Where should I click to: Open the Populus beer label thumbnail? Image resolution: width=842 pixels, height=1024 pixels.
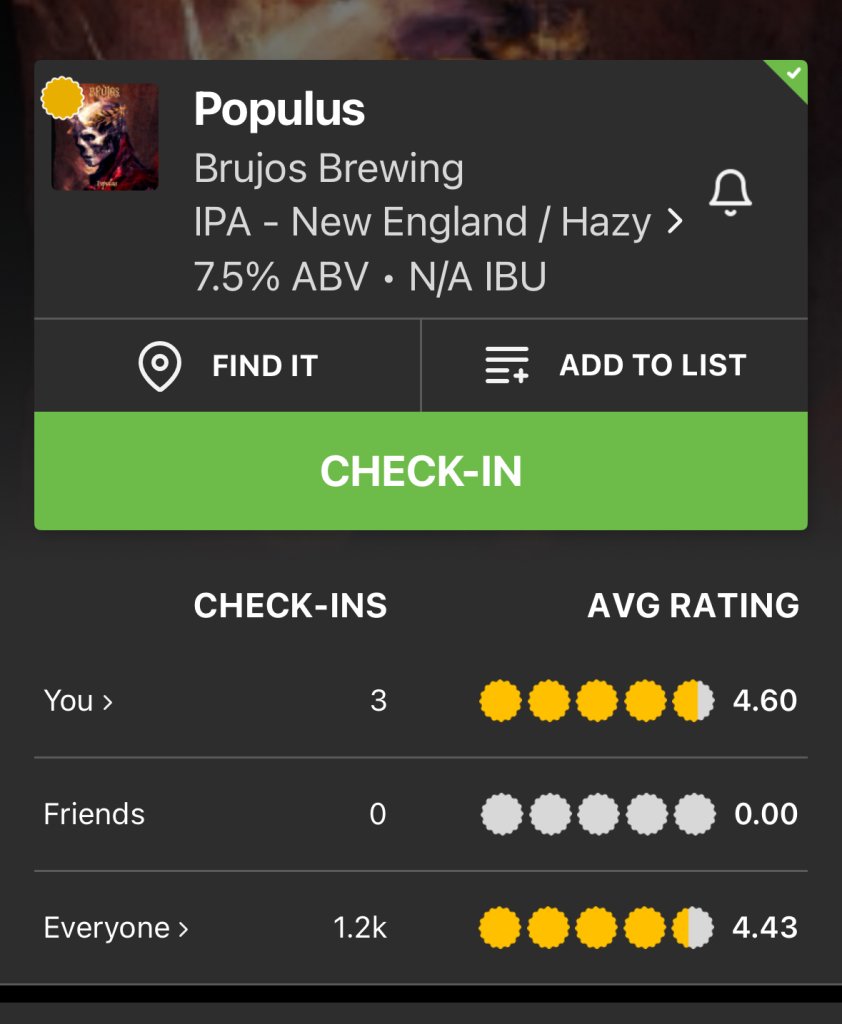click(x=106, y=138)
